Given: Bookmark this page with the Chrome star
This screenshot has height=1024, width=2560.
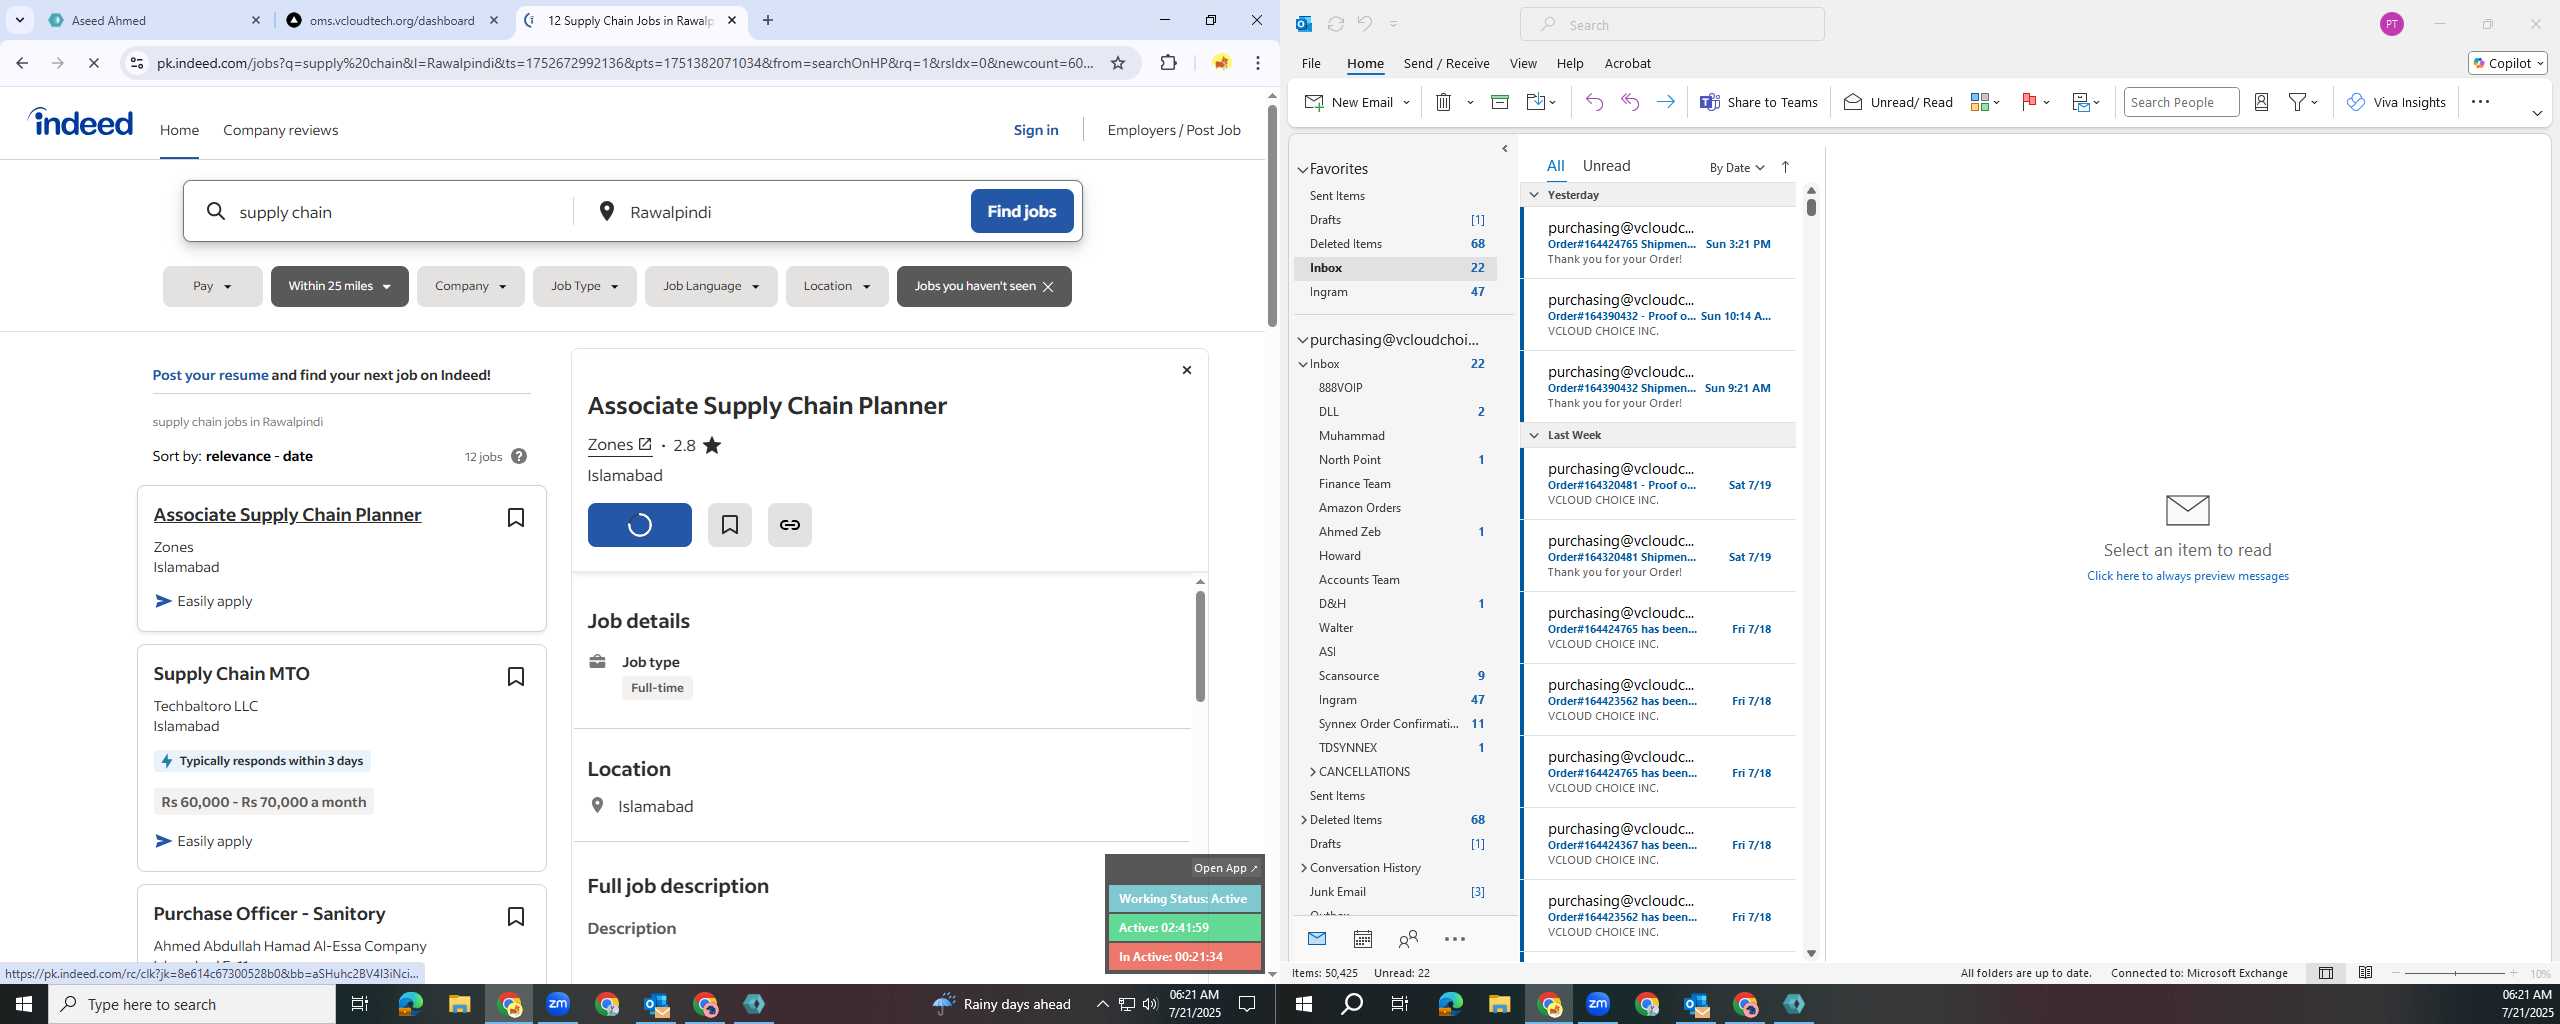Looking at the screenshot, I should [x=1118, y=63].
